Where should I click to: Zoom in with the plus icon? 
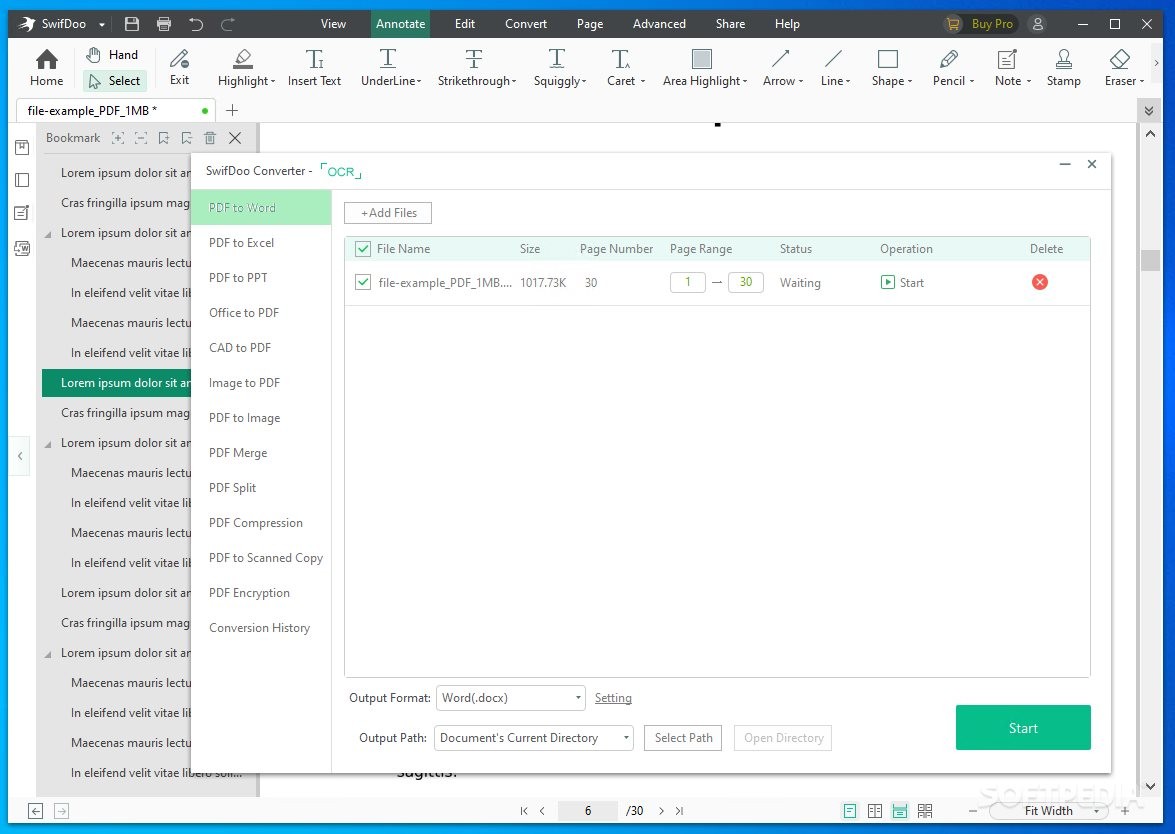tap(1125, 811)
